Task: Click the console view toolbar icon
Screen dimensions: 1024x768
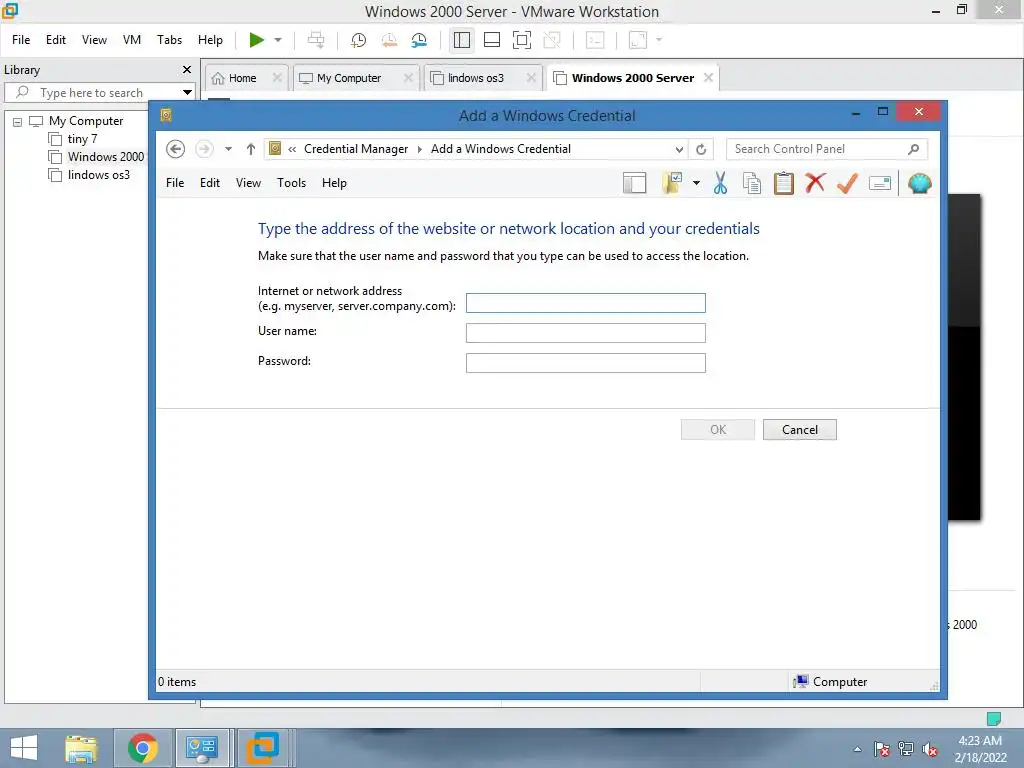Action: click(595, 40)
